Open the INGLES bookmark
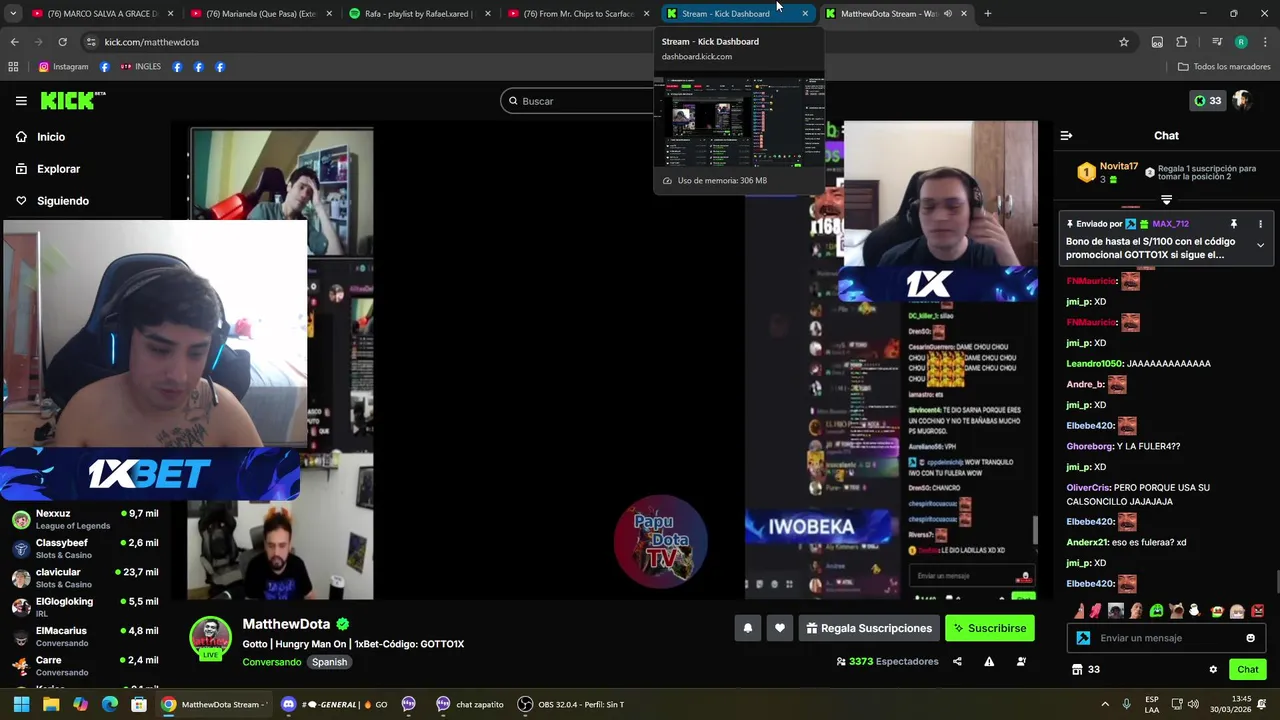The height and width of the screenshot is (720, 1280). pos(140,67)
